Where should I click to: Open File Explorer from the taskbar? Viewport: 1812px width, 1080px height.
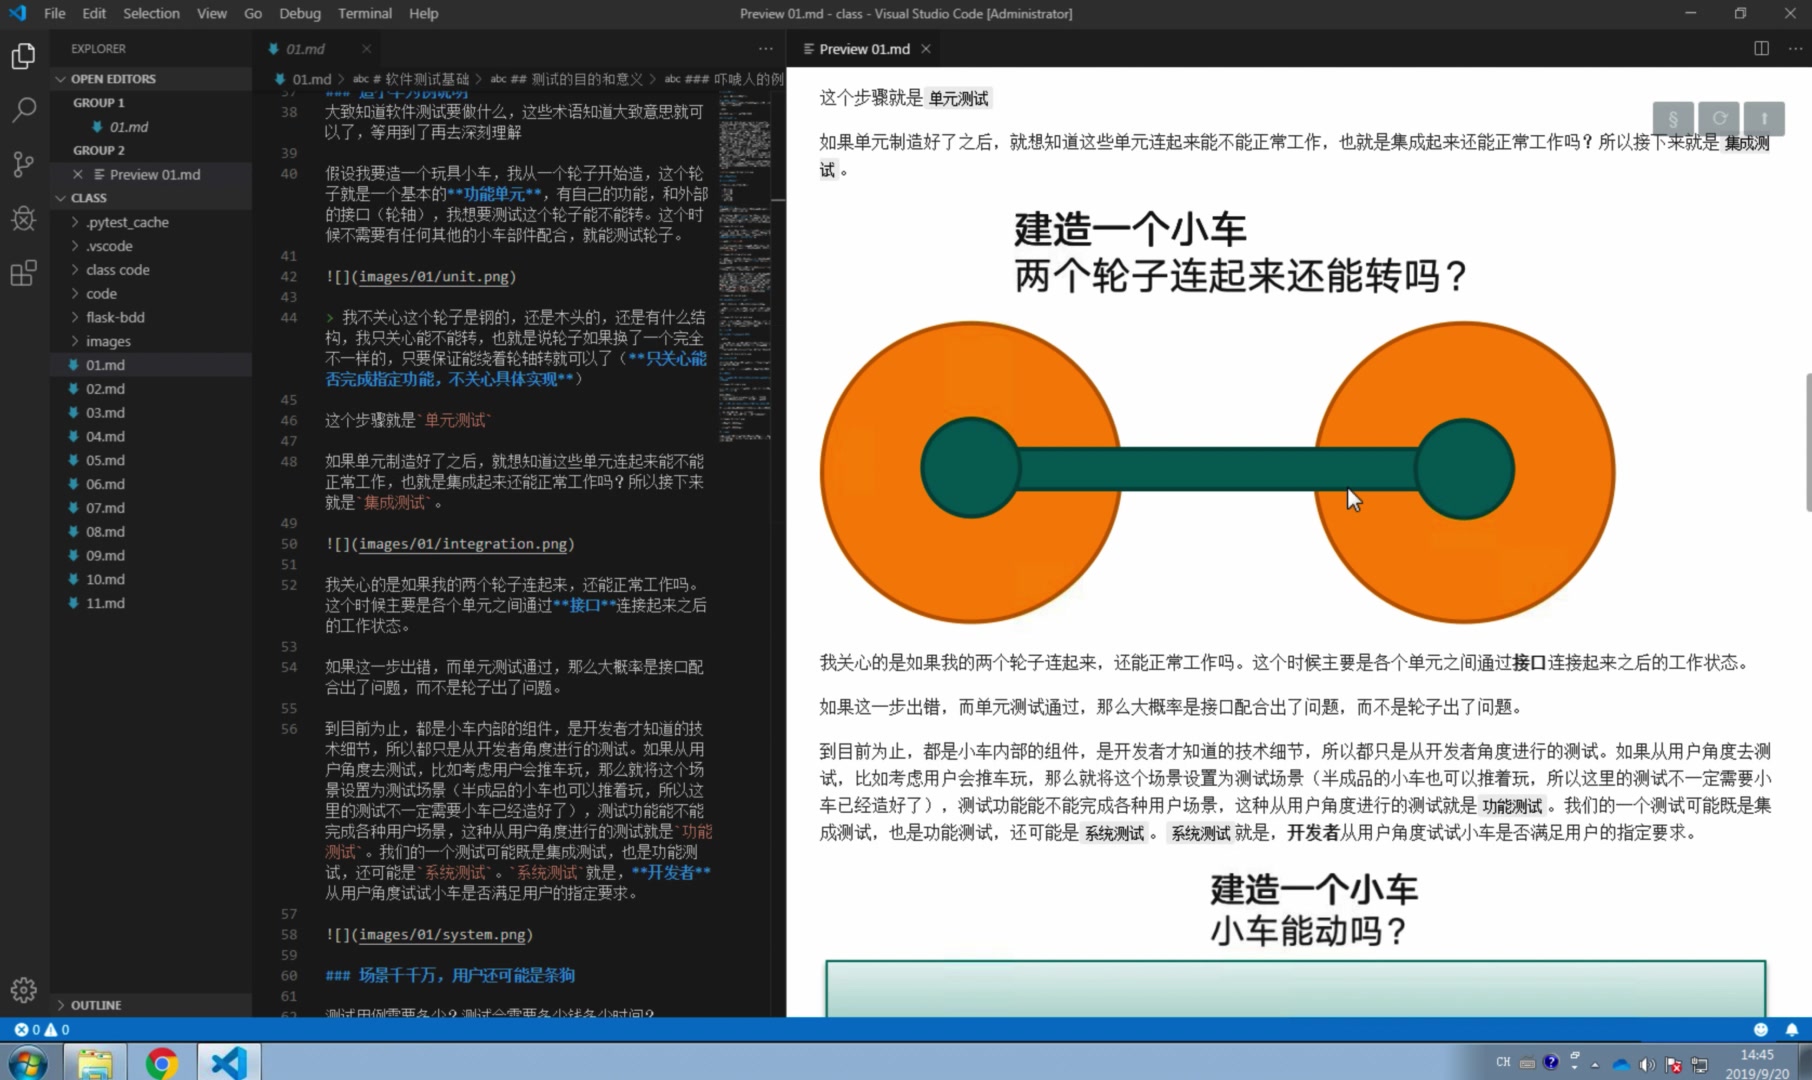pyautogui.click(x=95, y=1062)
